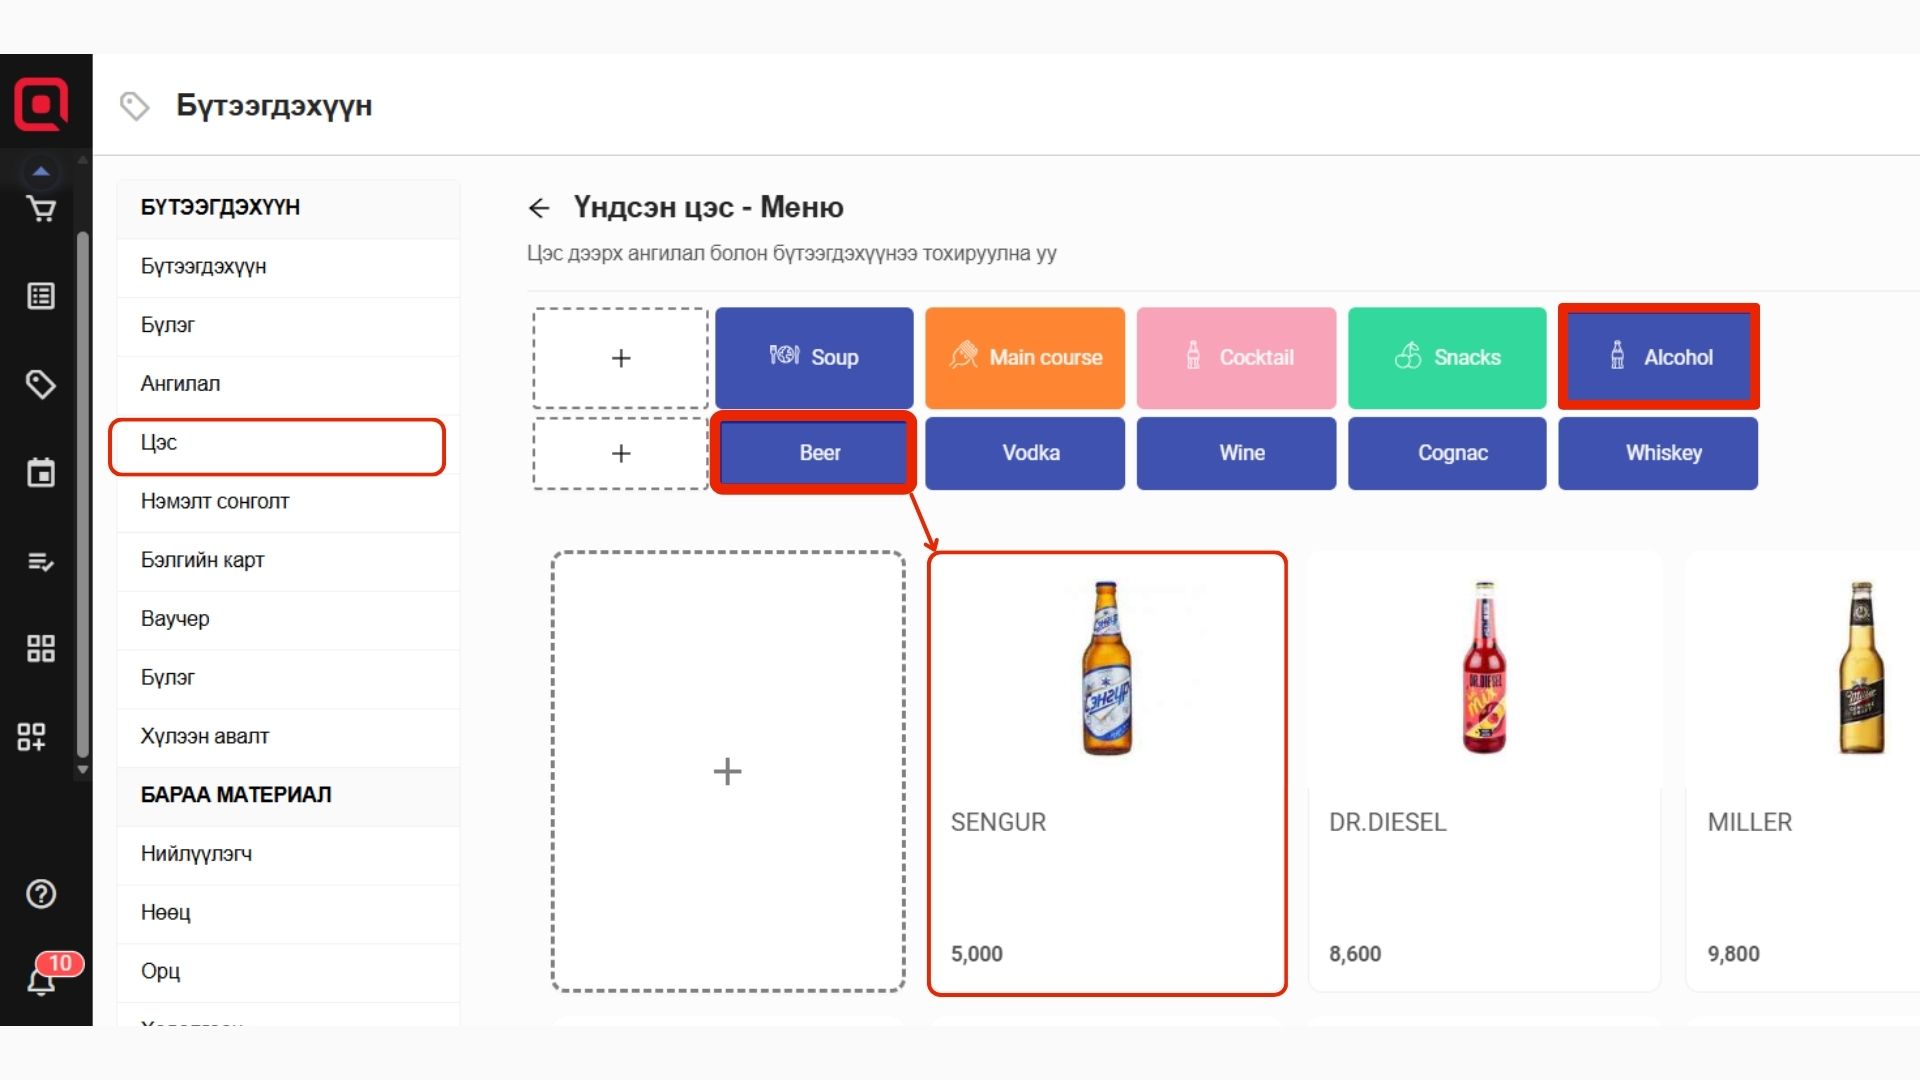
Task: Select the orange Main course tile
Action: coord(1024,357)
